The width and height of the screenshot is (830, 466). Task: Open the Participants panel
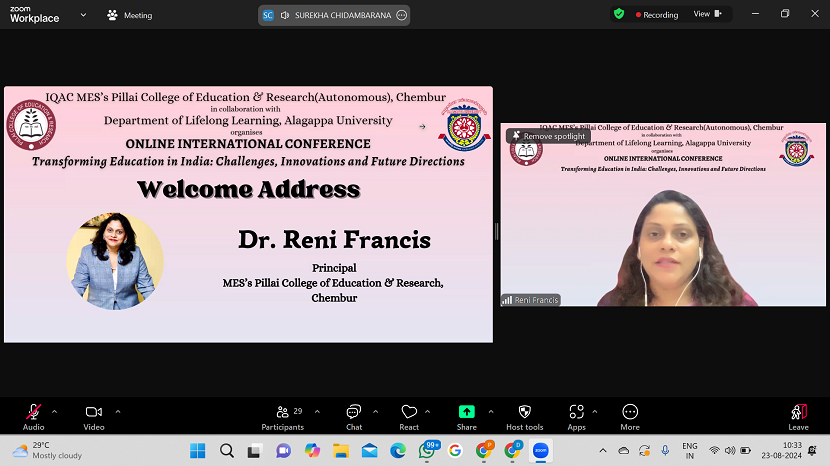click(x=283, y=417)
